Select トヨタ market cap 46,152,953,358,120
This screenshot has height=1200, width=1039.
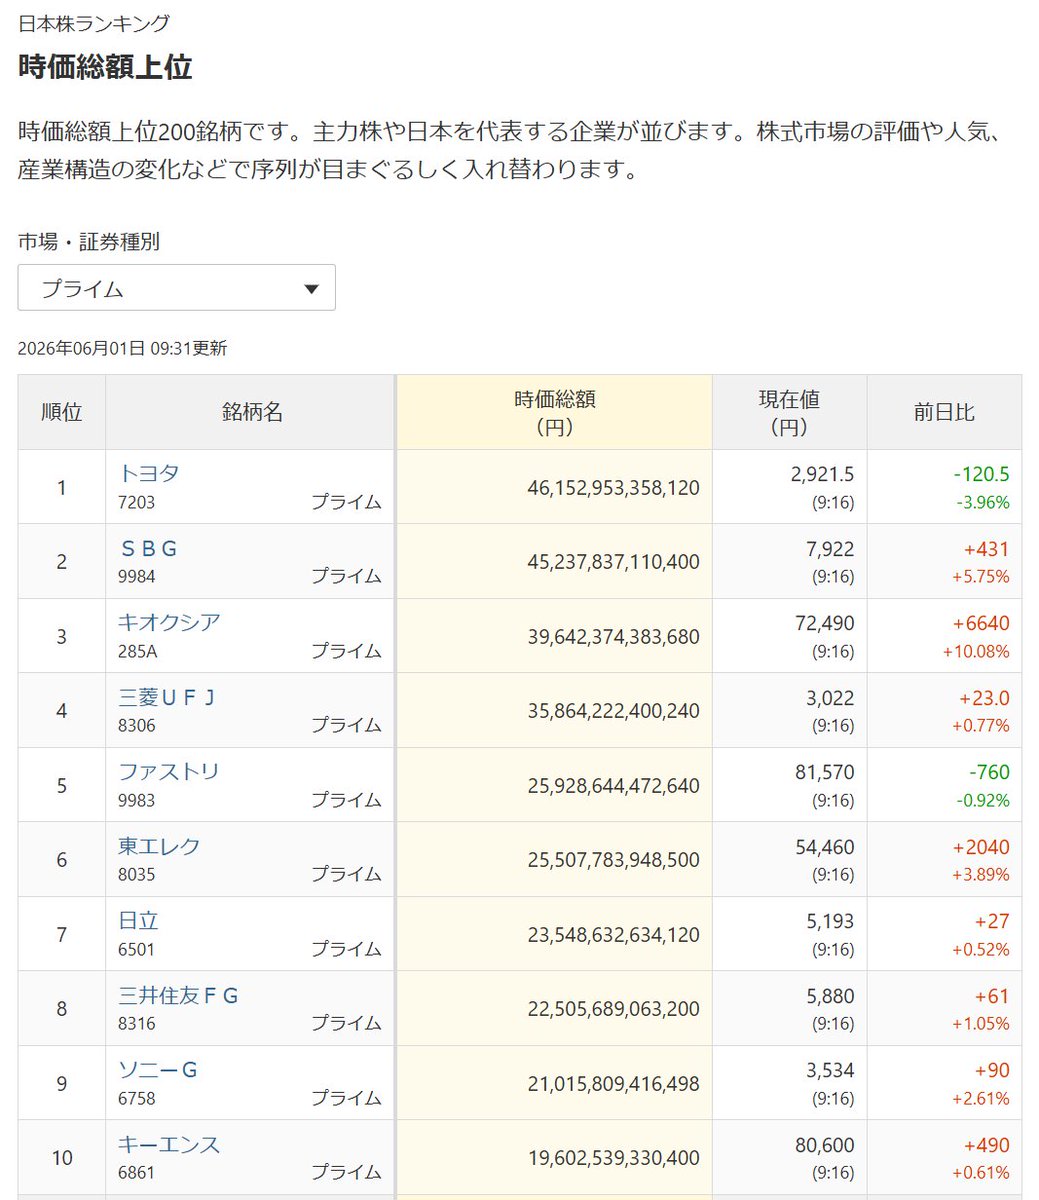coord(613,488)
